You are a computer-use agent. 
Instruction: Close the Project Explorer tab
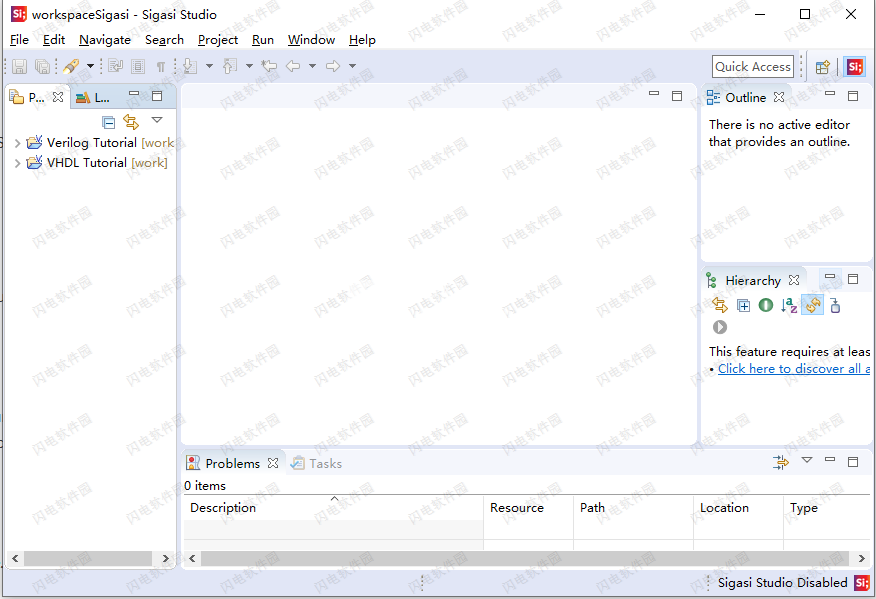[58, 97]
